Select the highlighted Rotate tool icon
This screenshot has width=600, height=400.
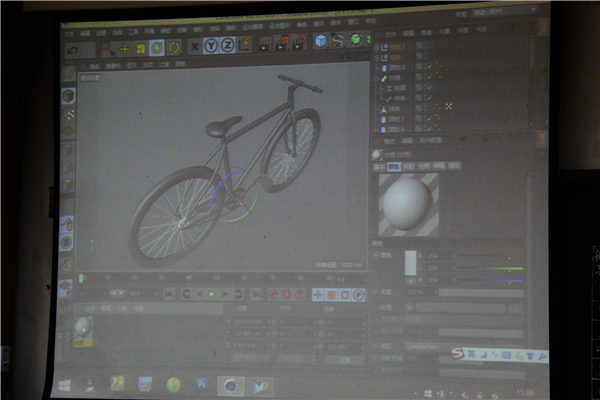pyautogui.click(x=157, y=47)
